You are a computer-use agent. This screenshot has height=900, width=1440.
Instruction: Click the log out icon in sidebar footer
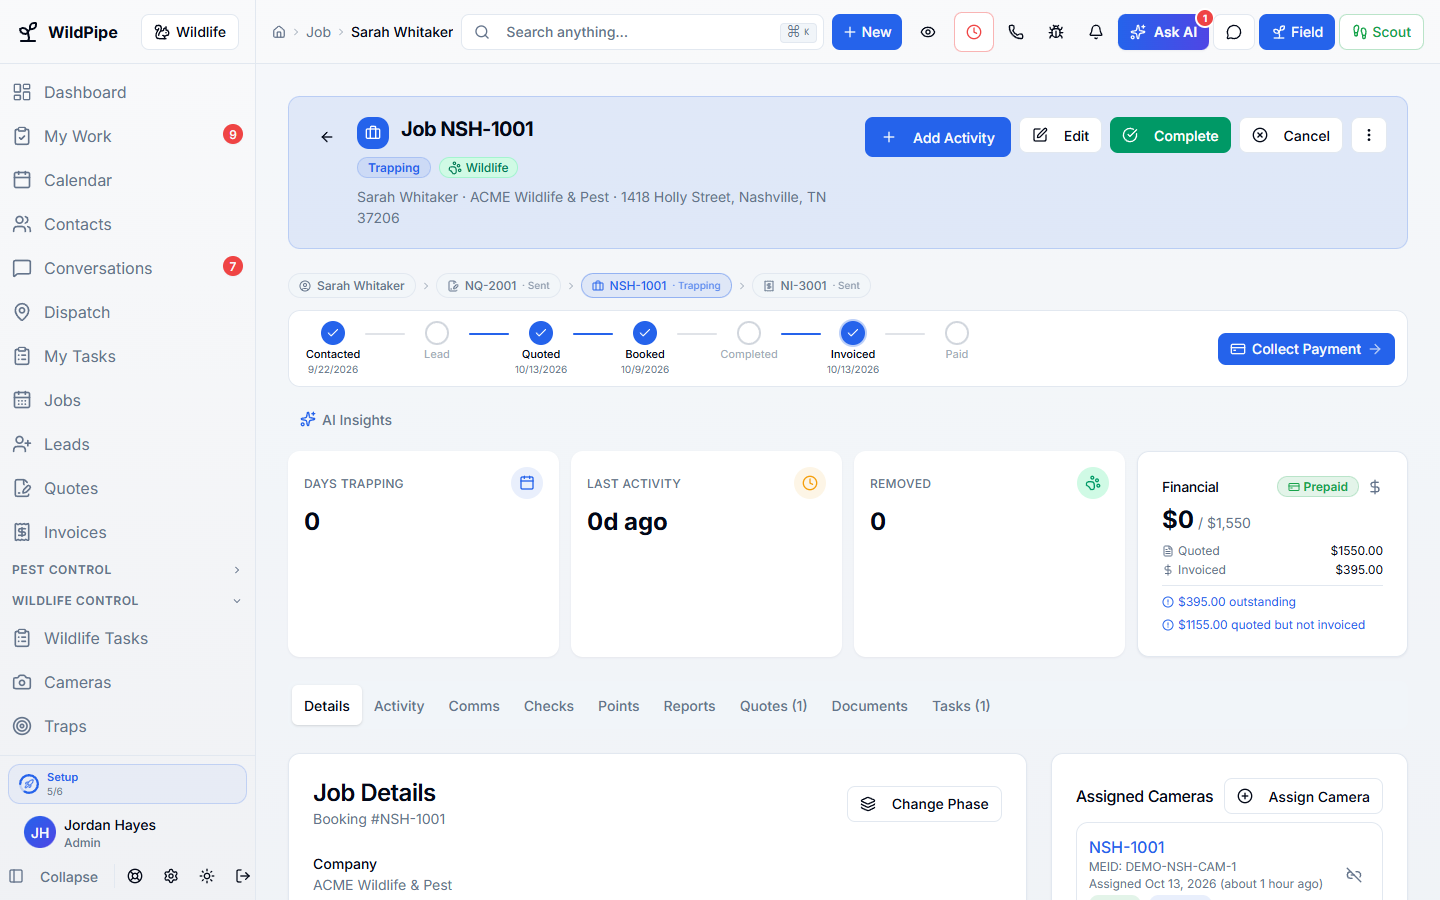[x=243, y=876]
